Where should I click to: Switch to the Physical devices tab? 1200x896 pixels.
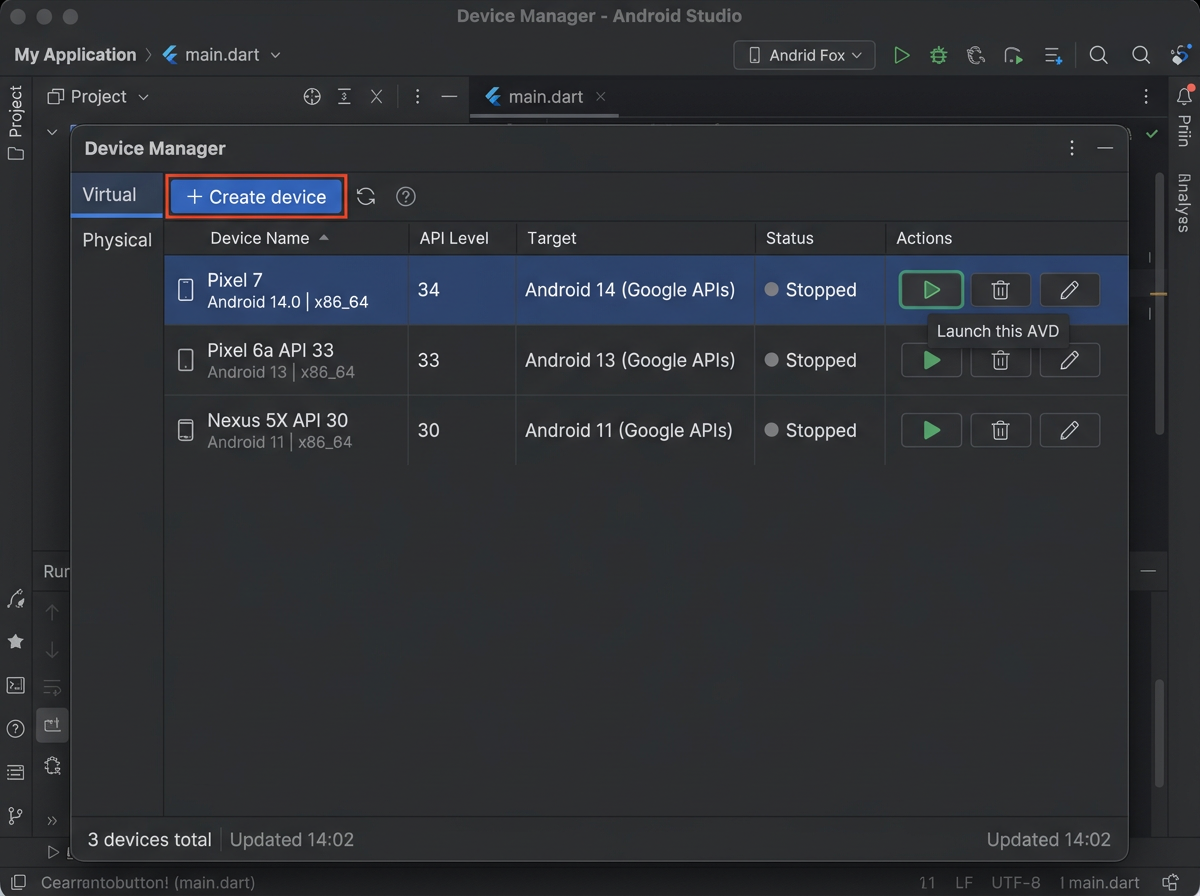[117, 240]
